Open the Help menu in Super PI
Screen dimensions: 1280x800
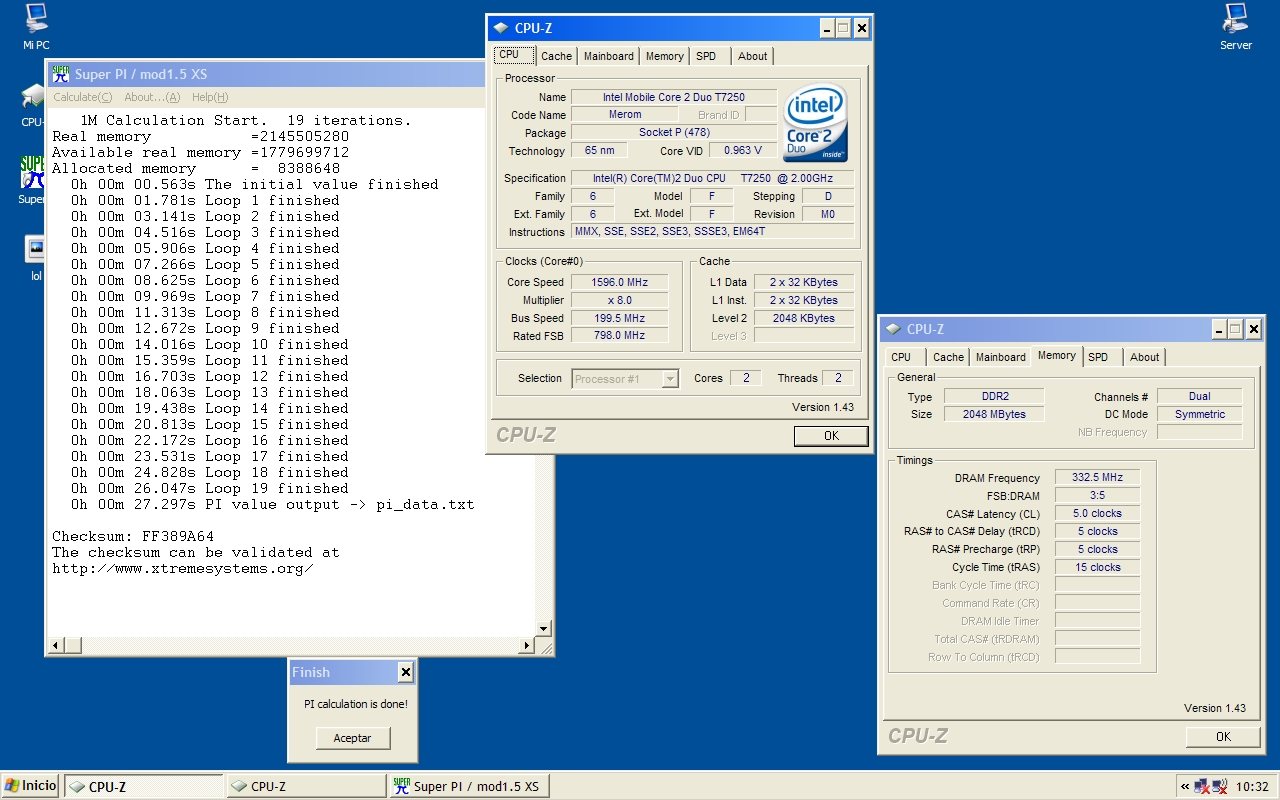click(x=210, y=97)
